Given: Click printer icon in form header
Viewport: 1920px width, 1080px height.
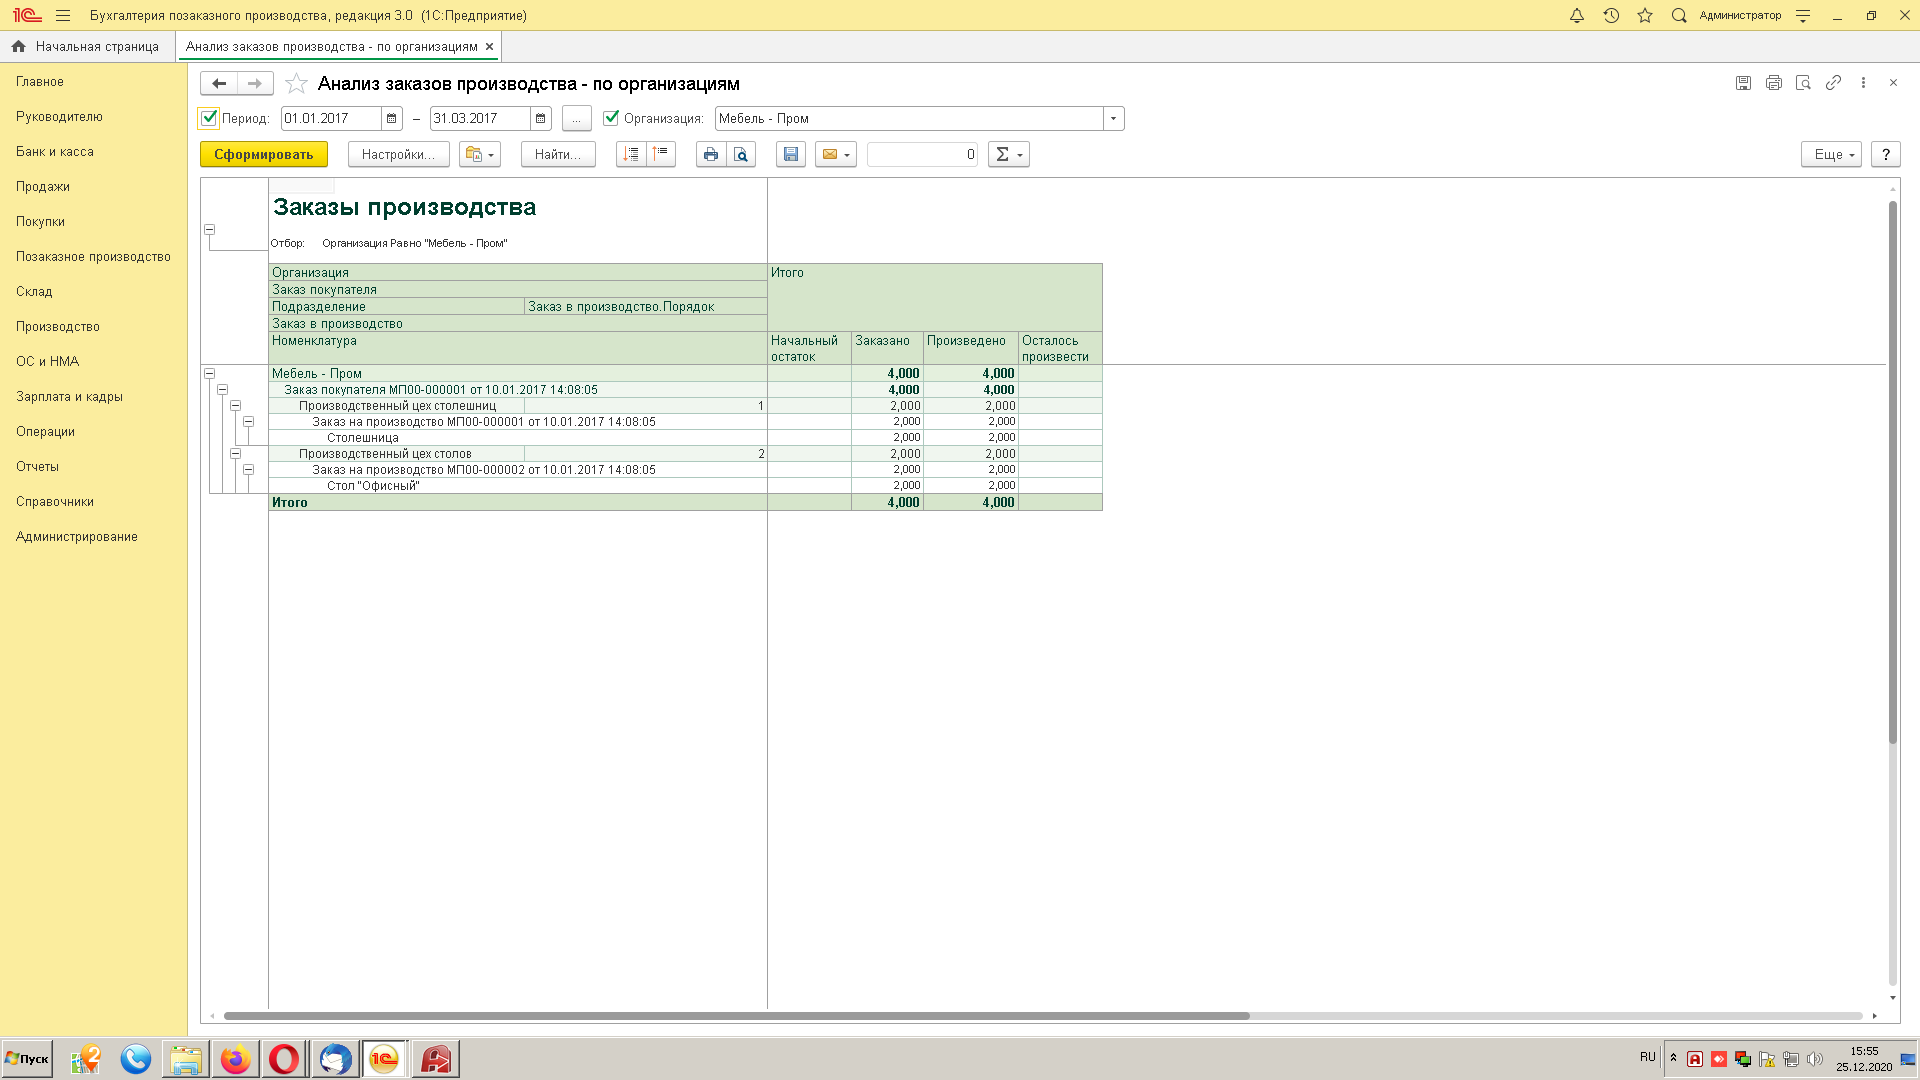Looking at the screenshot, I should coord(1773,83).
